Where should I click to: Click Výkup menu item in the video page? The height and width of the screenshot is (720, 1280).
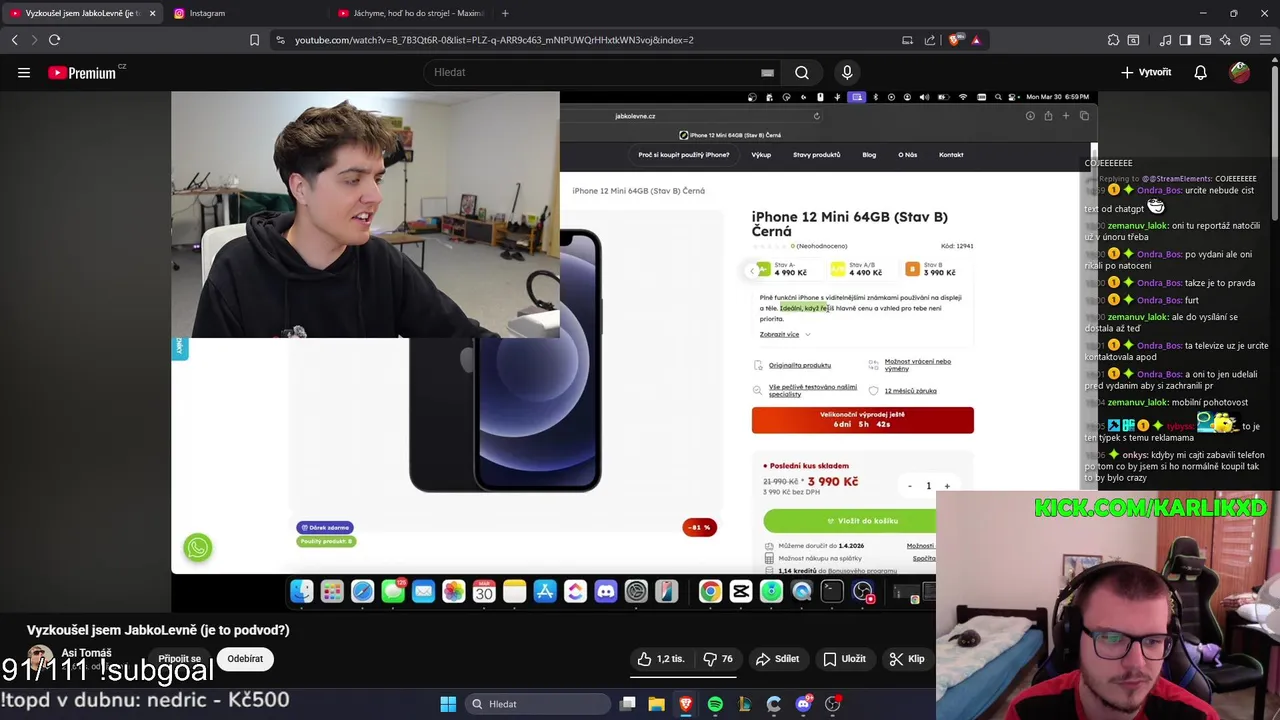tap(761, 155)
